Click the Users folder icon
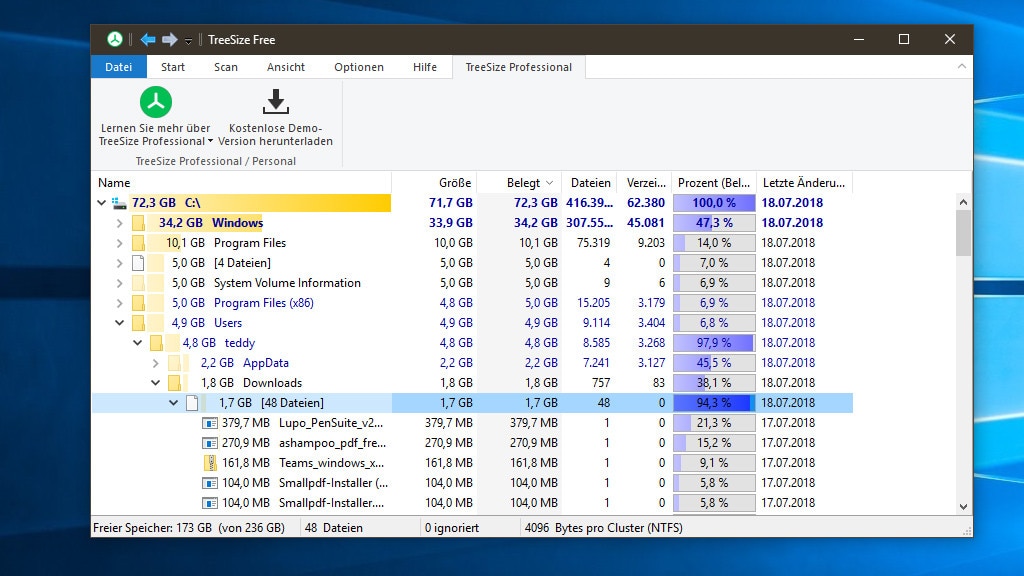Screen dimensions: 1024x576 click(x=138, y=323)
